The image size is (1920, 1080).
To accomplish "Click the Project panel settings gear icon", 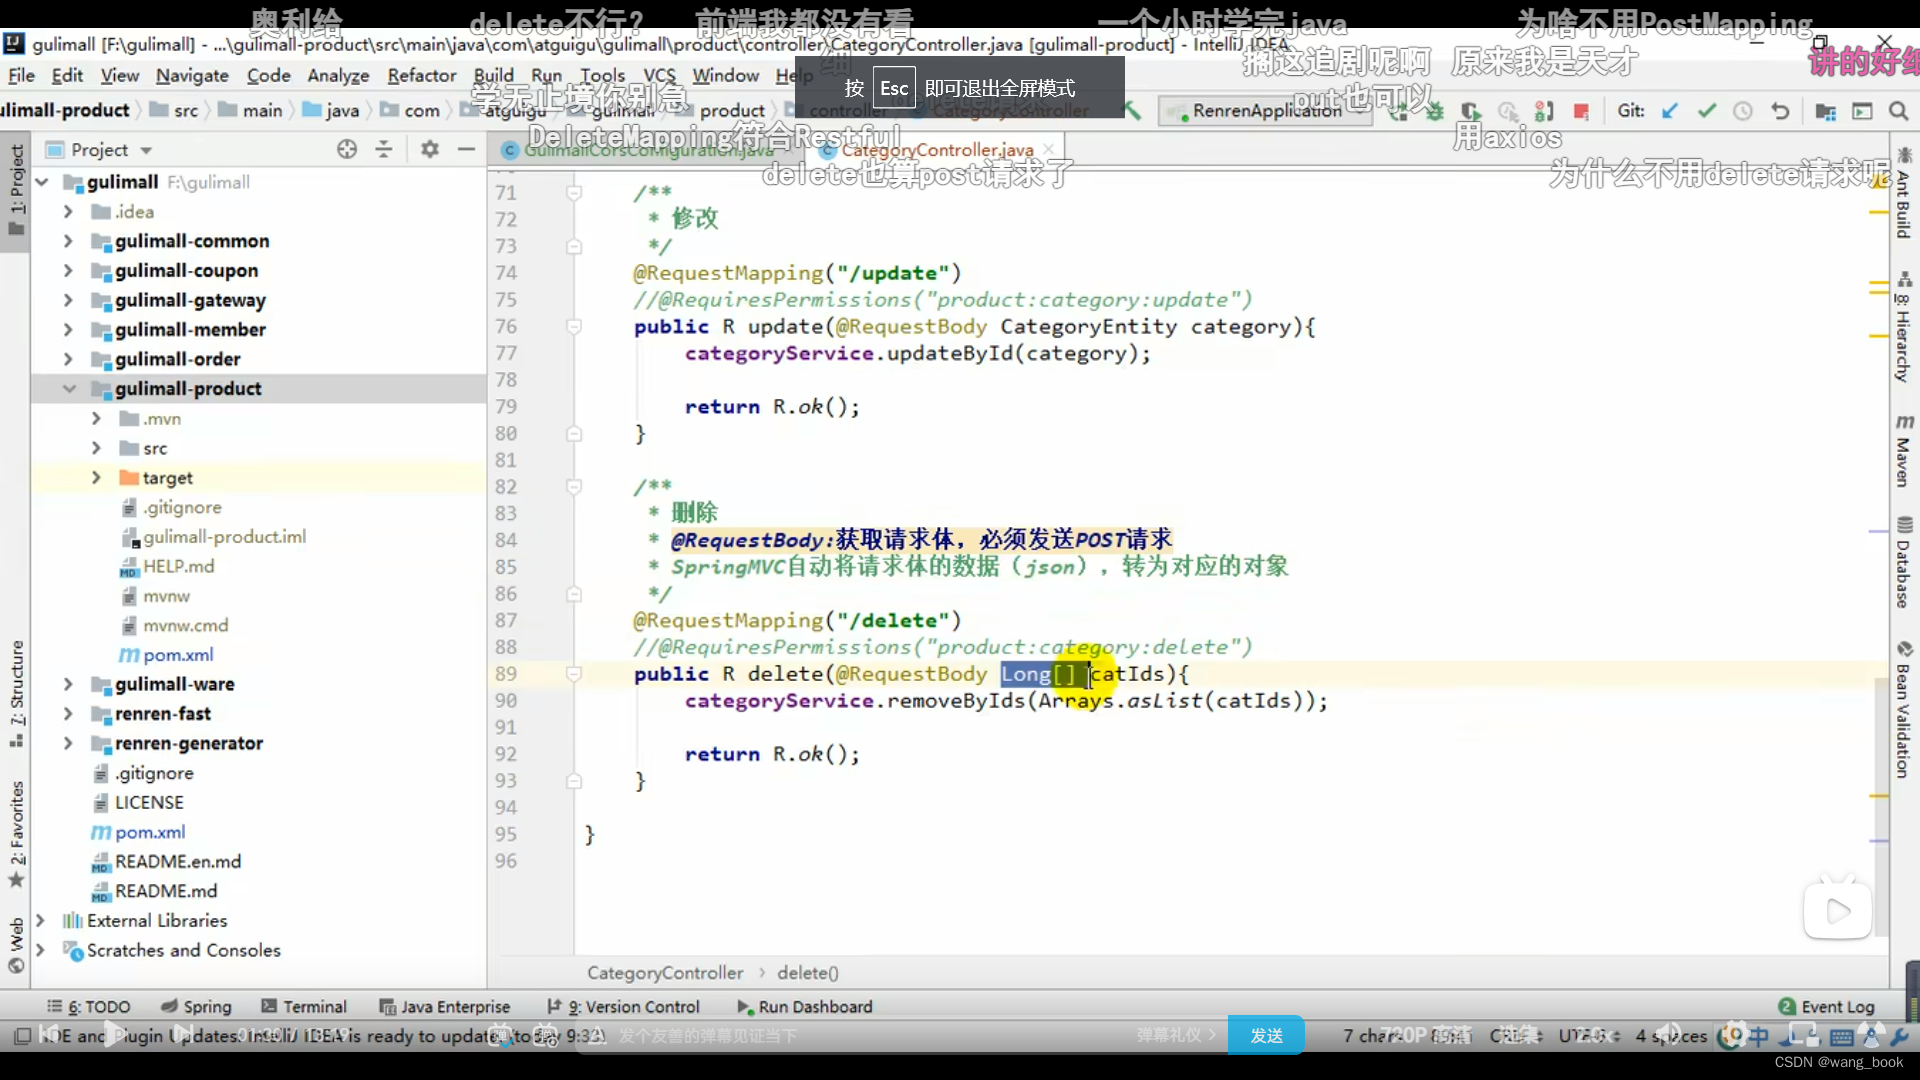I will 430,149.
